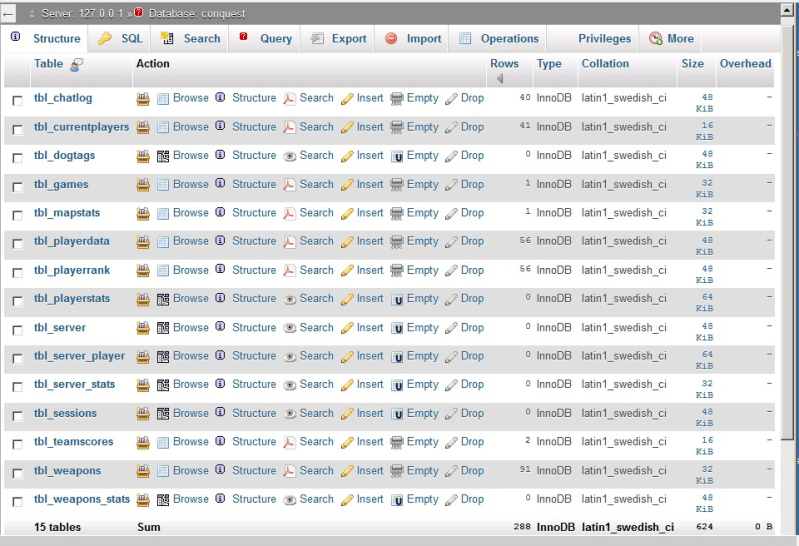
Task: Select the tbl_playerrank checkbox
Action: (17, 273)
